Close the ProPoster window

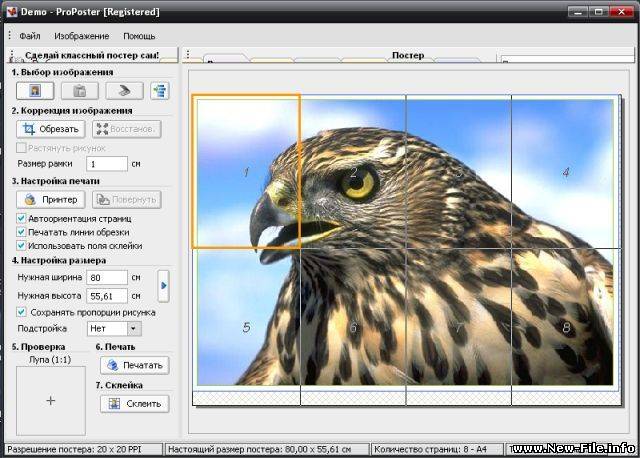[621, 12]
